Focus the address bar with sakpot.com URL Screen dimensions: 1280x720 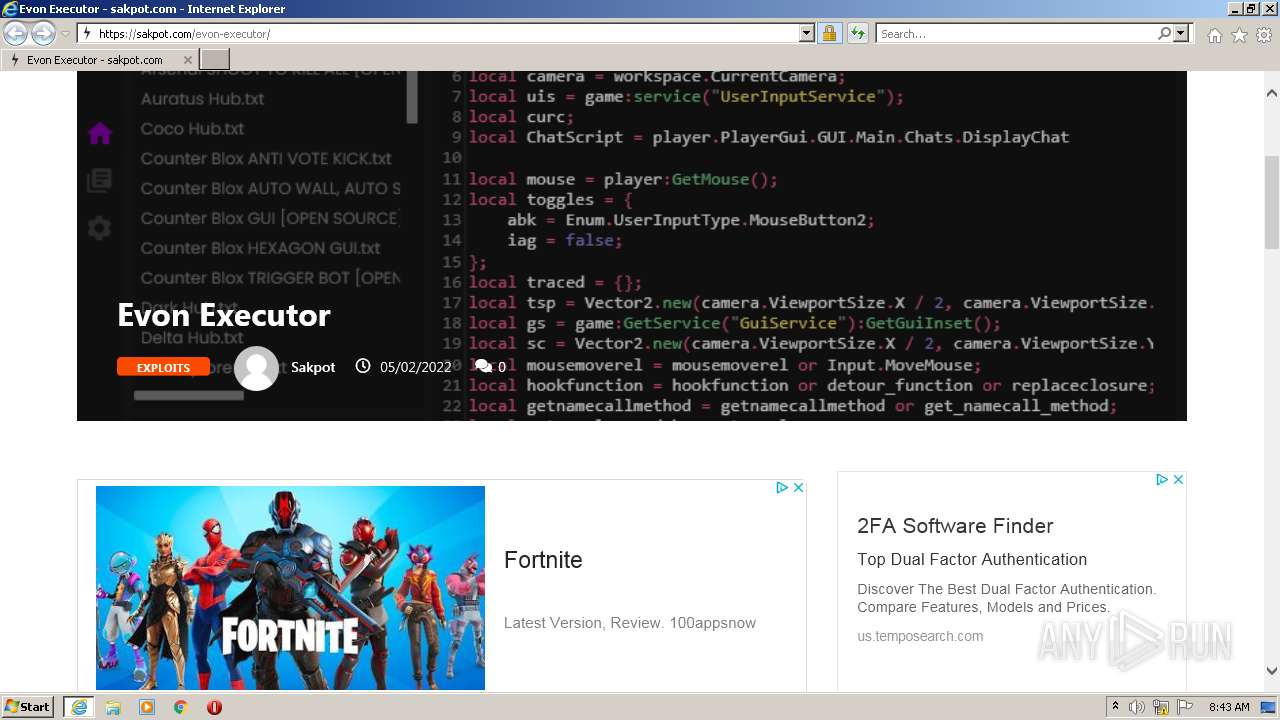click(438, 34)
